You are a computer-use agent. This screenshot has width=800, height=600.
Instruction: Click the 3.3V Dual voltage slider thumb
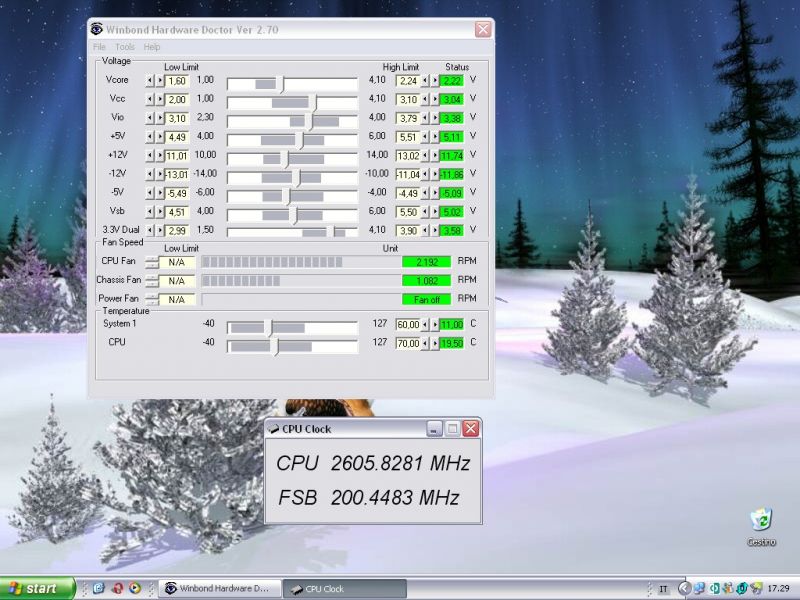tap(332, 232)
